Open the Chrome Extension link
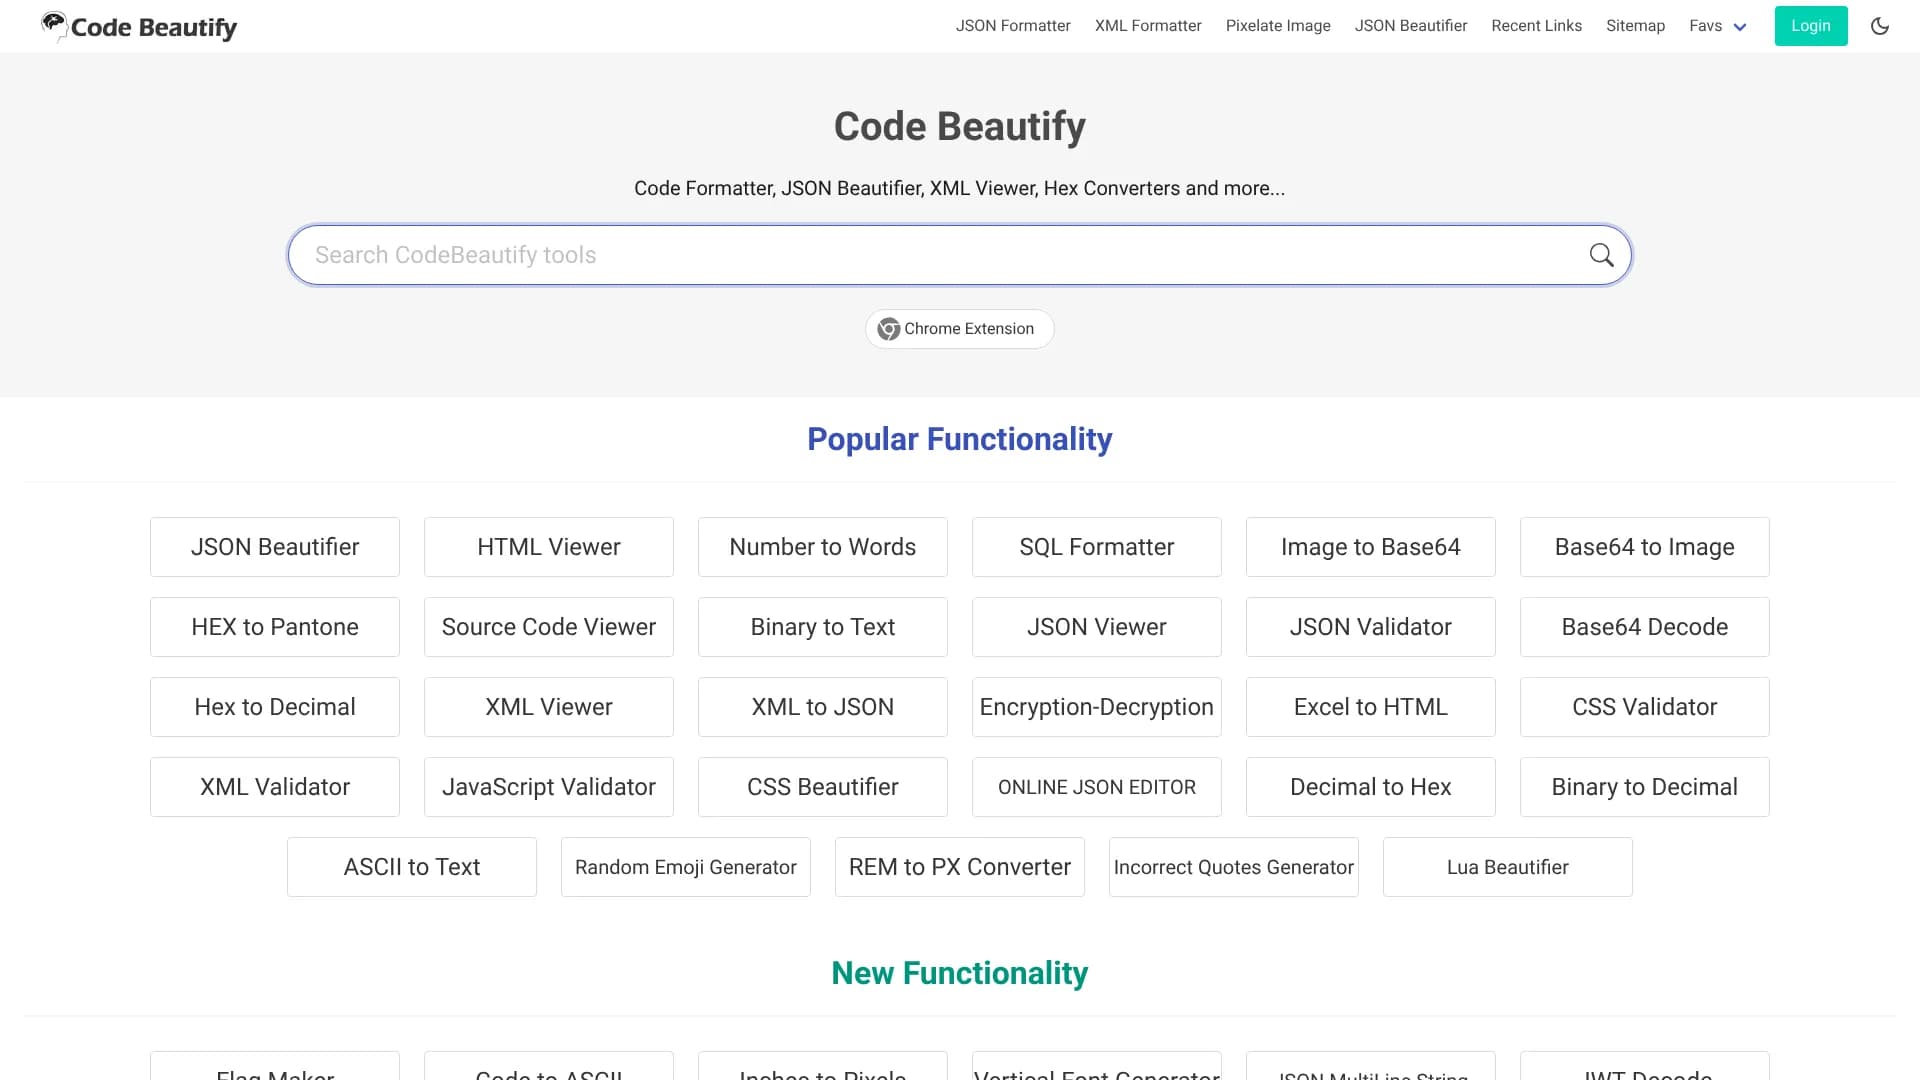 point(960,329)
